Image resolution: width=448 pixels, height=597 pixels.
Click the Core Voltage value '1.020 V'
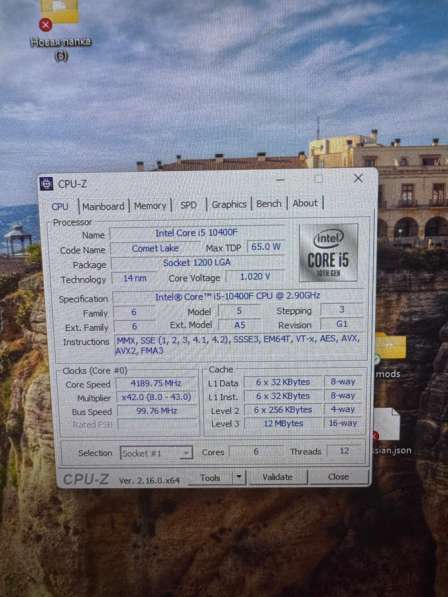[255, 276]
